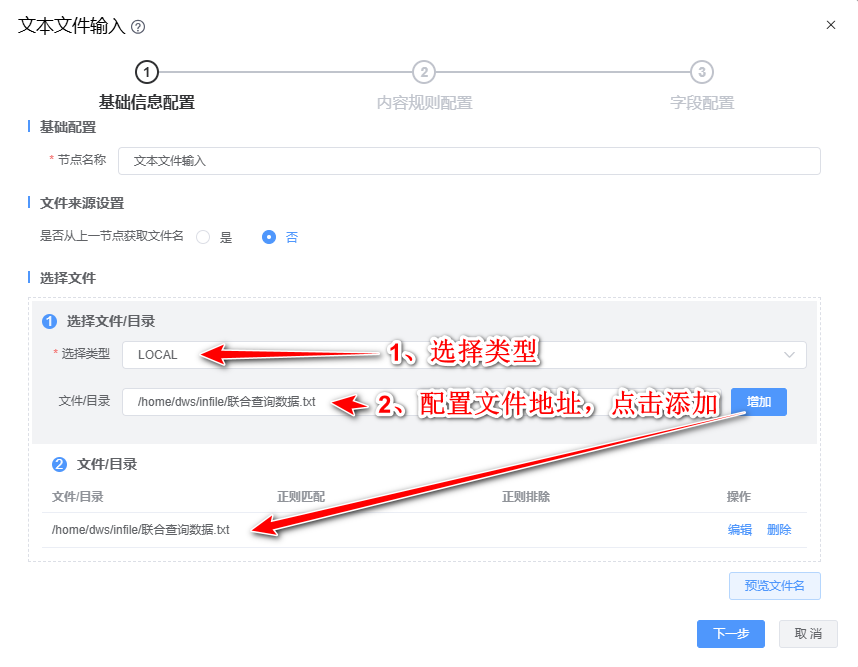
Task: Click the 节点名称 input field
Action: (x=469, y=161)
